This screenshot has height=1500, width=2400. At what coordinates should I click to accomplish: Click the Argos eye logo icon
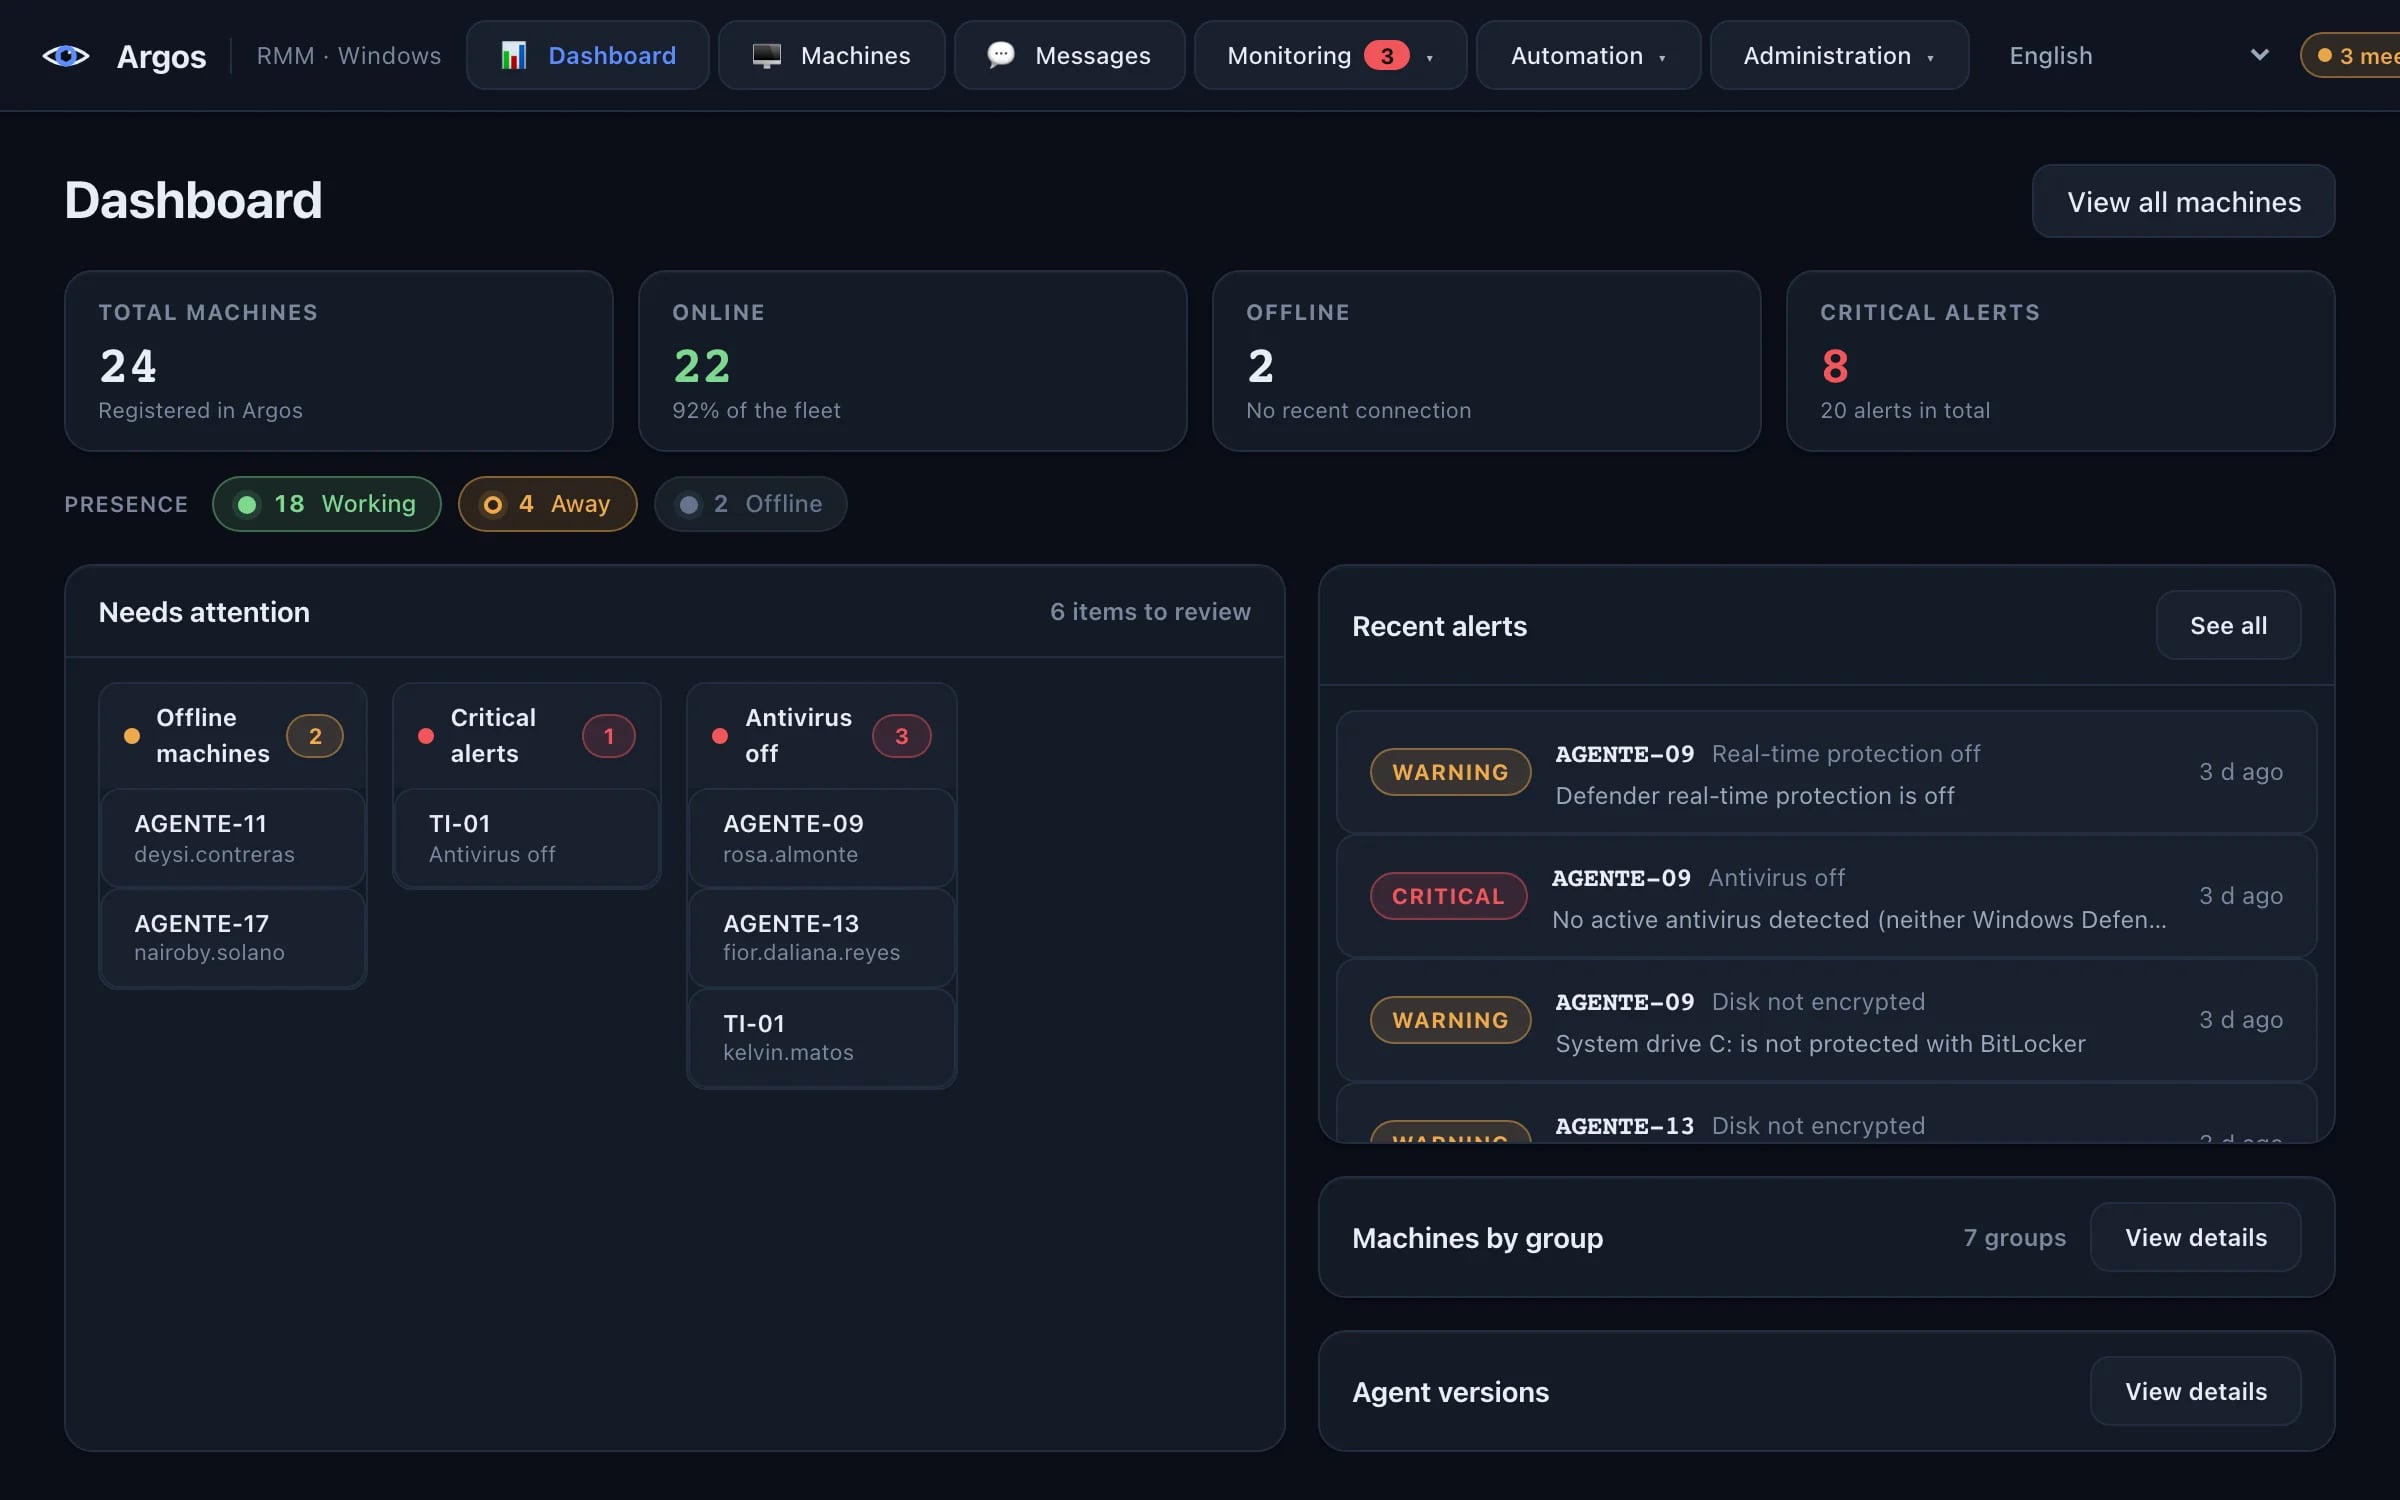tap(66, 56)
